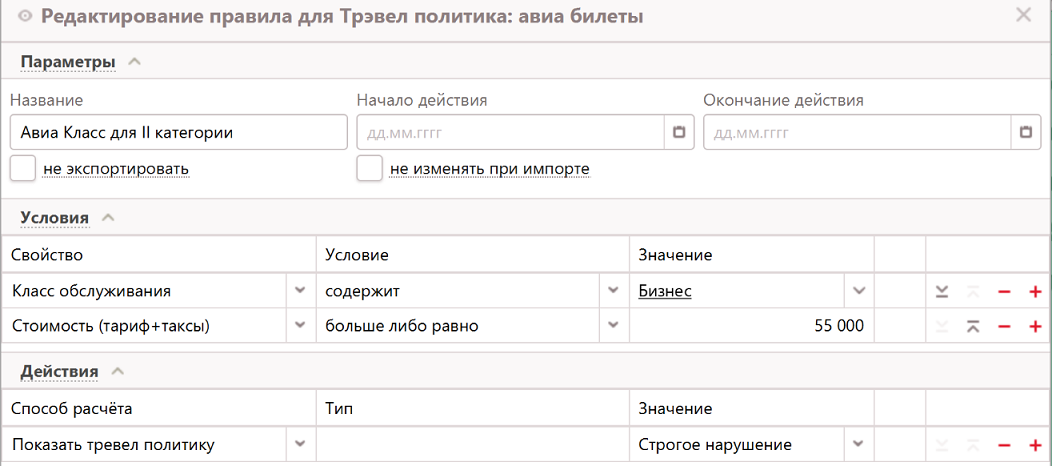Collapse the Условия section
This screenshot has height=466, width=1052.
[108, 217]
